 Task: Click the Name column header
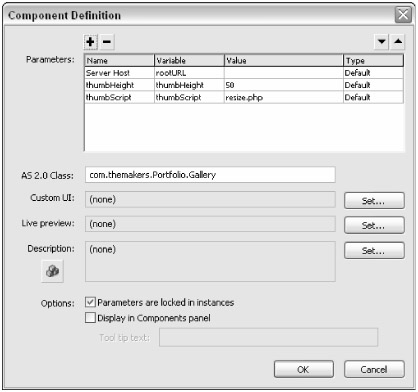[x=119, y=61]
